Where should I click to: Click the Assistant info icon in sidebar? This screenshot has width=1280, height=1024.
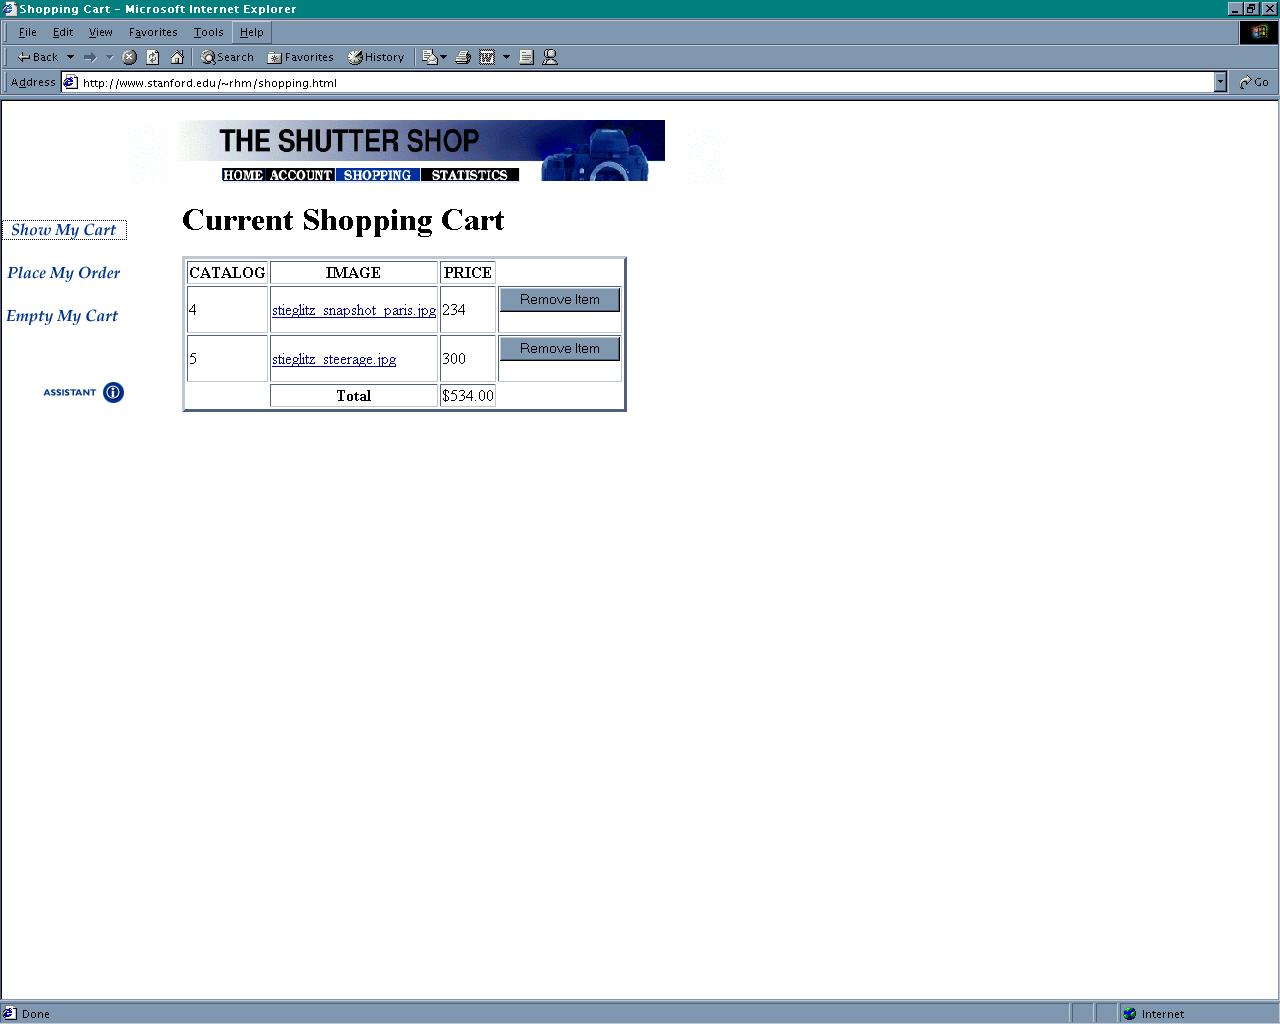click(x=113, y=392)
